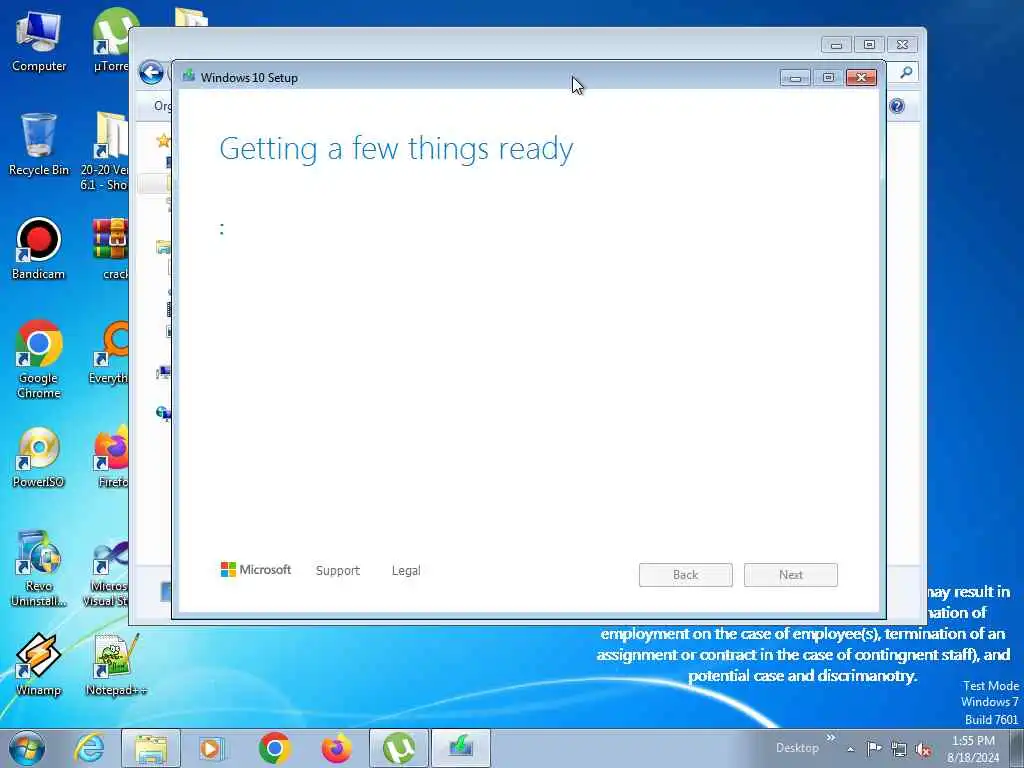1024x768 pixels.
Task: Open the Action Center flag tray icon
Action: 873,748
